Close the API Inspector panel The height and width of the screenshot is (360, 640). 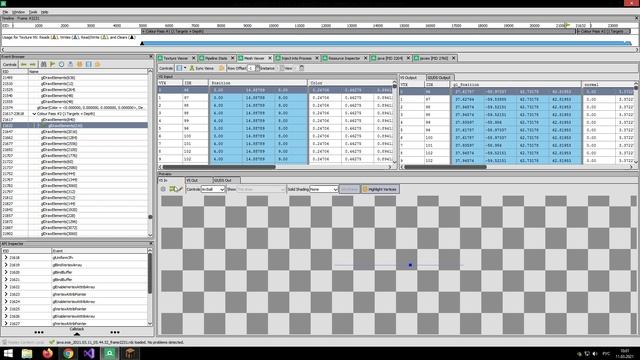click(151, 244)
